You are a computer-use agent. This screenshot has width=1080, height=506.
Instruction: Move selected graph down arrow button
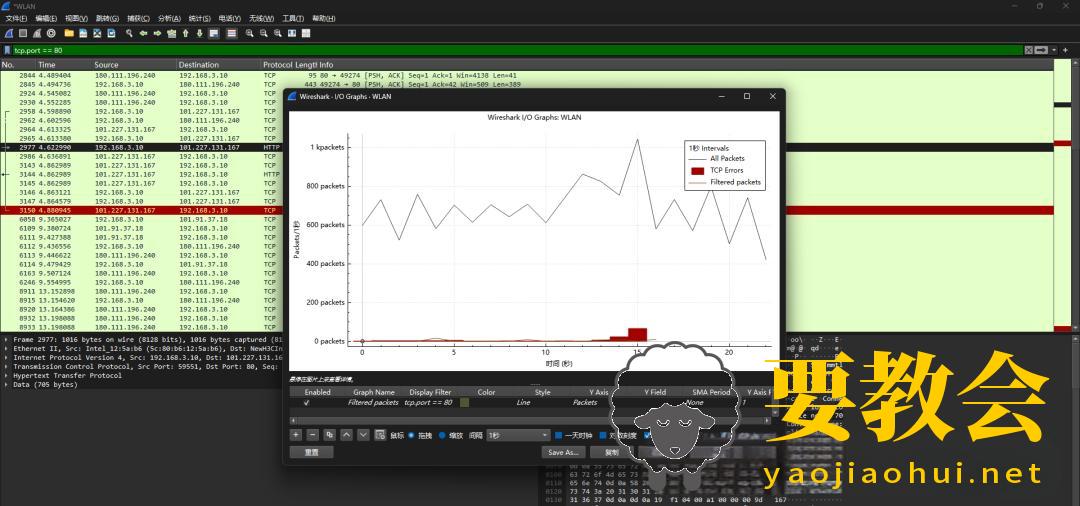click(x=363, y=434)
